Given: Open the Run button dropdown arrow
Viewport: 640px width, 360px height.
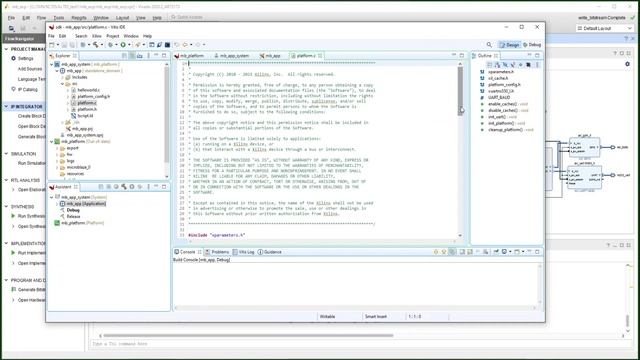Looking at the screenshot, I should coord(129,45).
